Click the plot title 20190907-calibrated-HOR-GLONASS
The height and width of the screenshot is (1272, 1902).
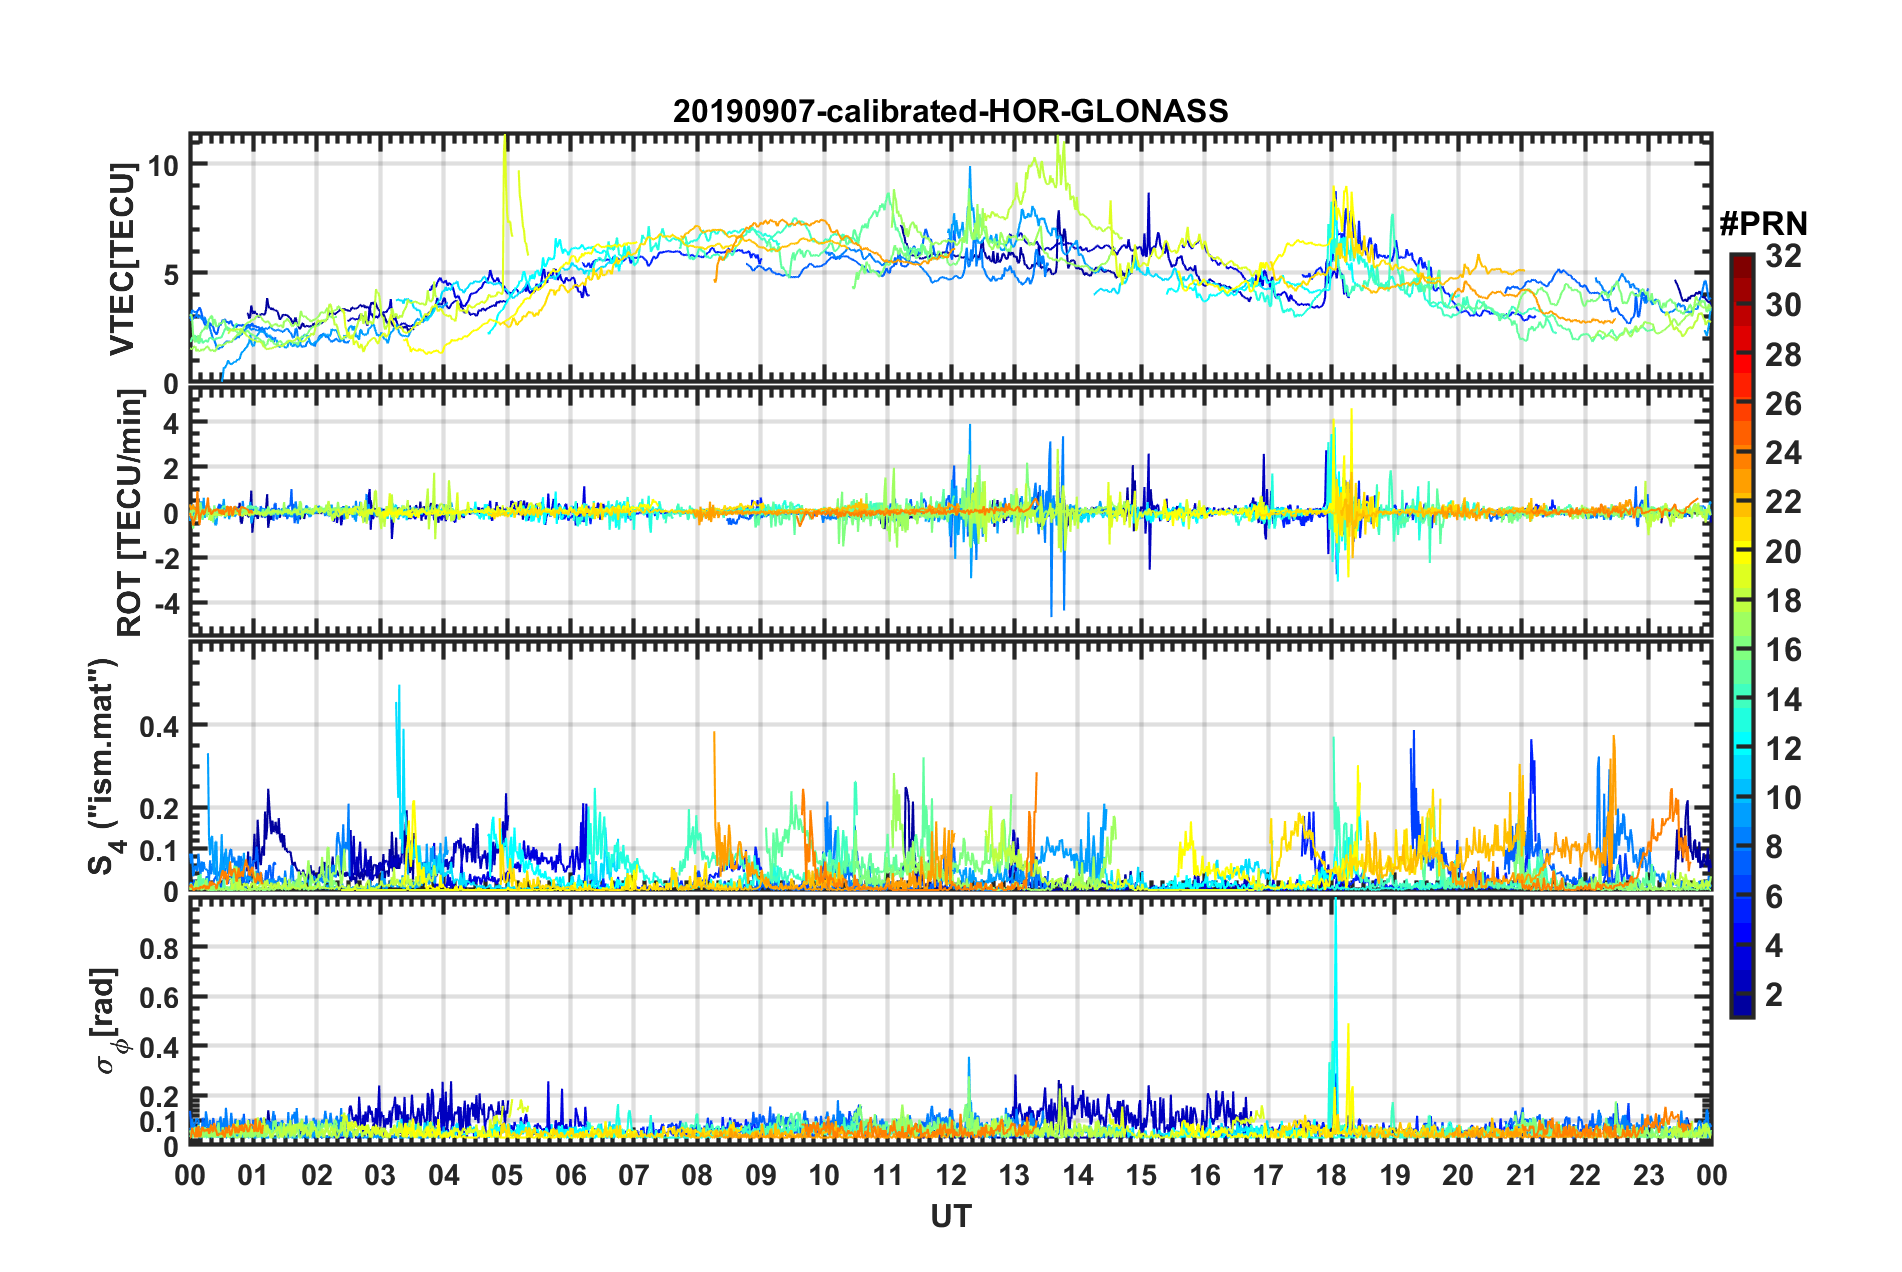point(950,111)
